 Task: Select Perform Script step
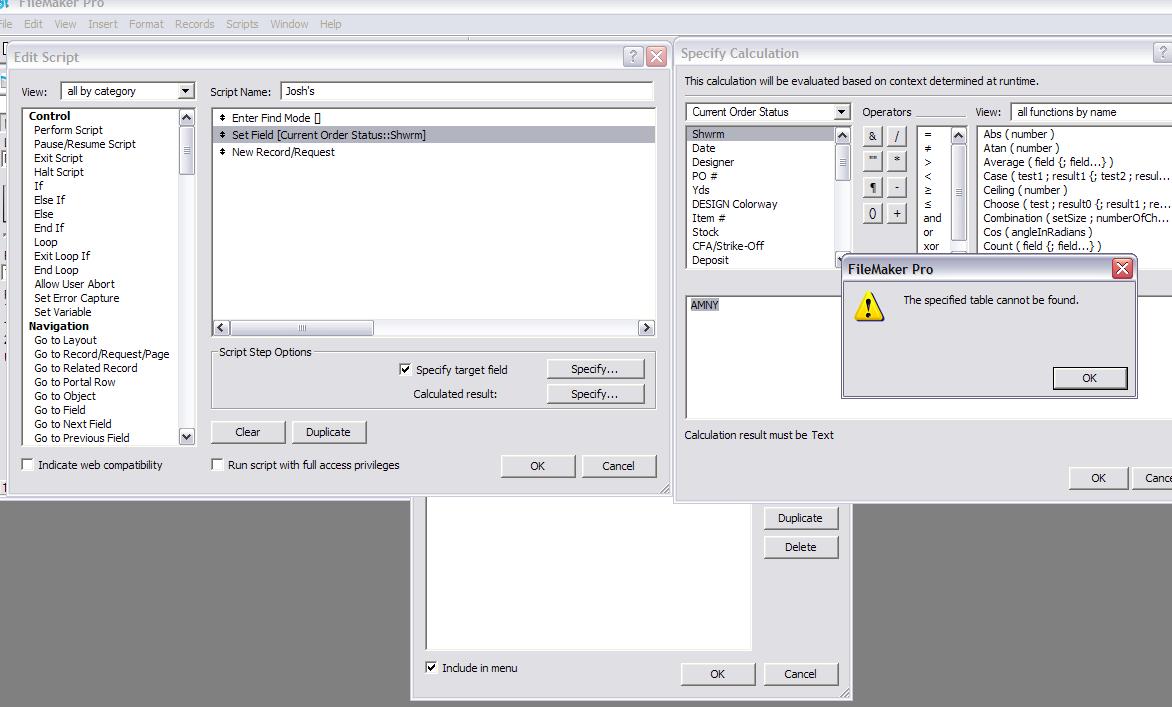click(x=68, y=130)
